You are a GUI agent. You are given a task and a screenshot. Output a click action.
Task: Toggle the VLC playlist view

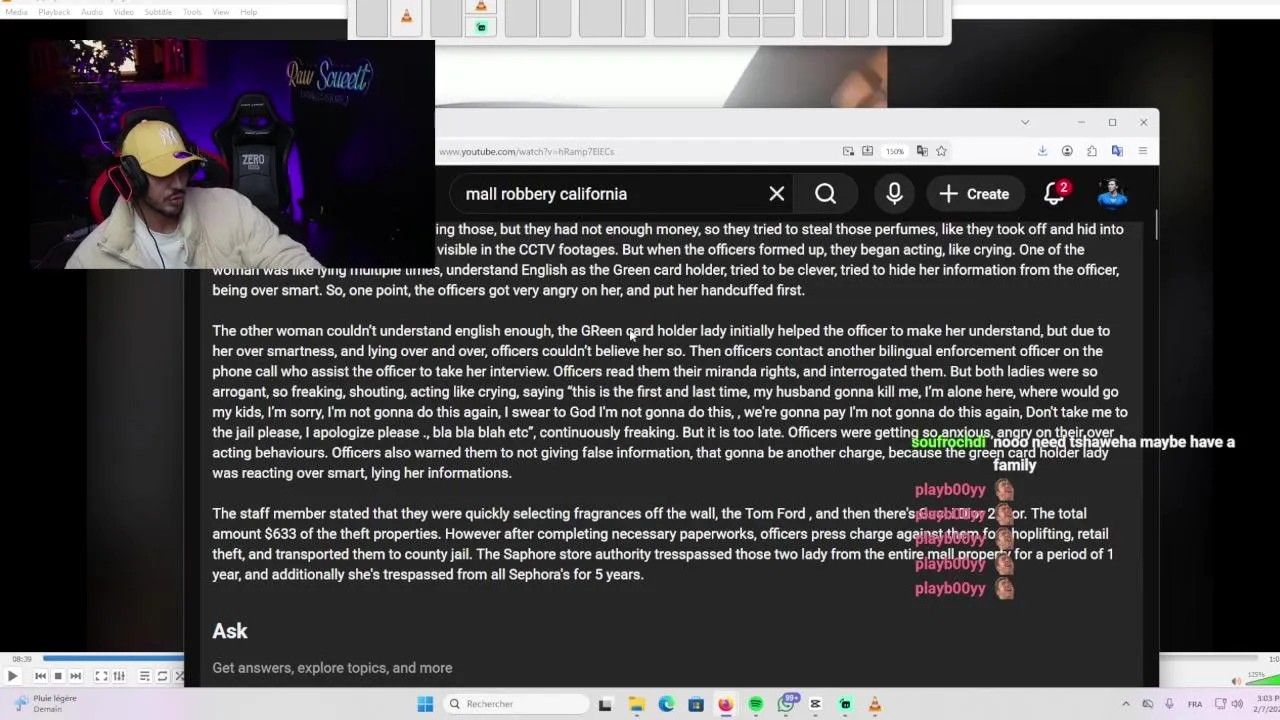click(144, 676)
